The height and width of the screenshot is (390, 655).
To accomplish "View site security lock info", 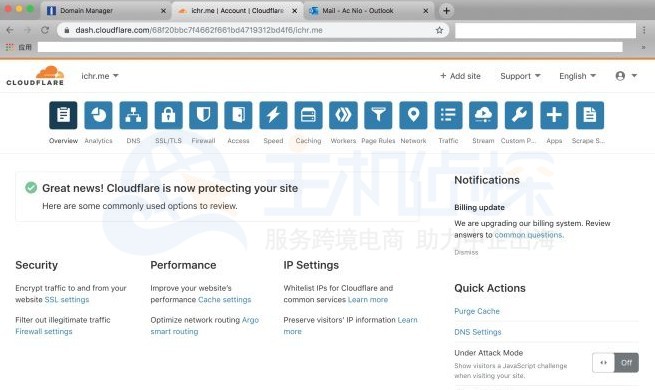I will (x=66, y=30).
